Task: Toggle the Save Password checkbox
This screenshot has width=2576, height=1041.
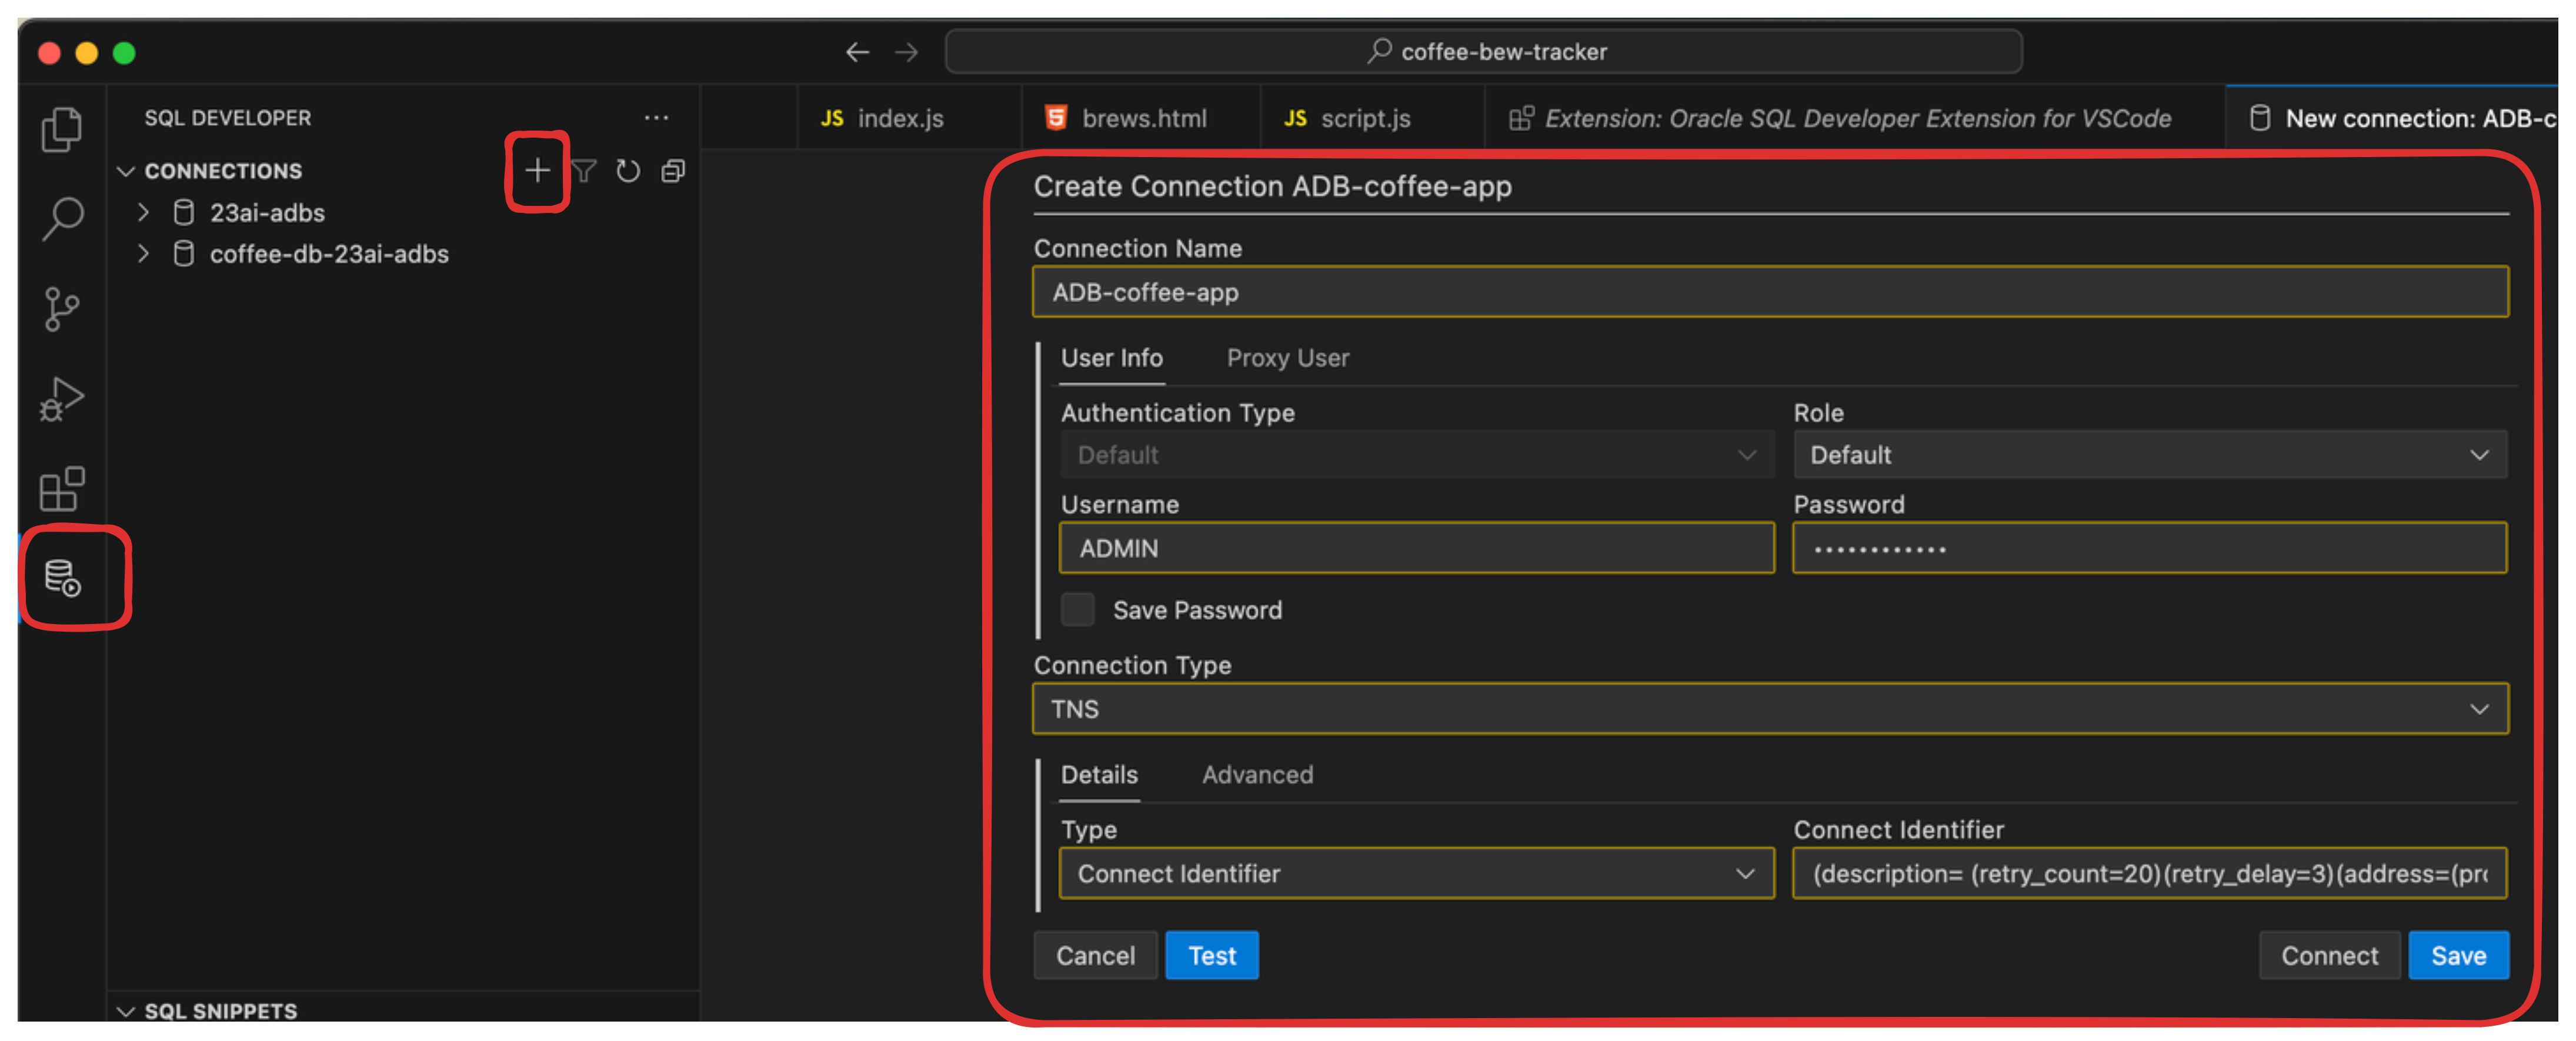Action: 1077,609
